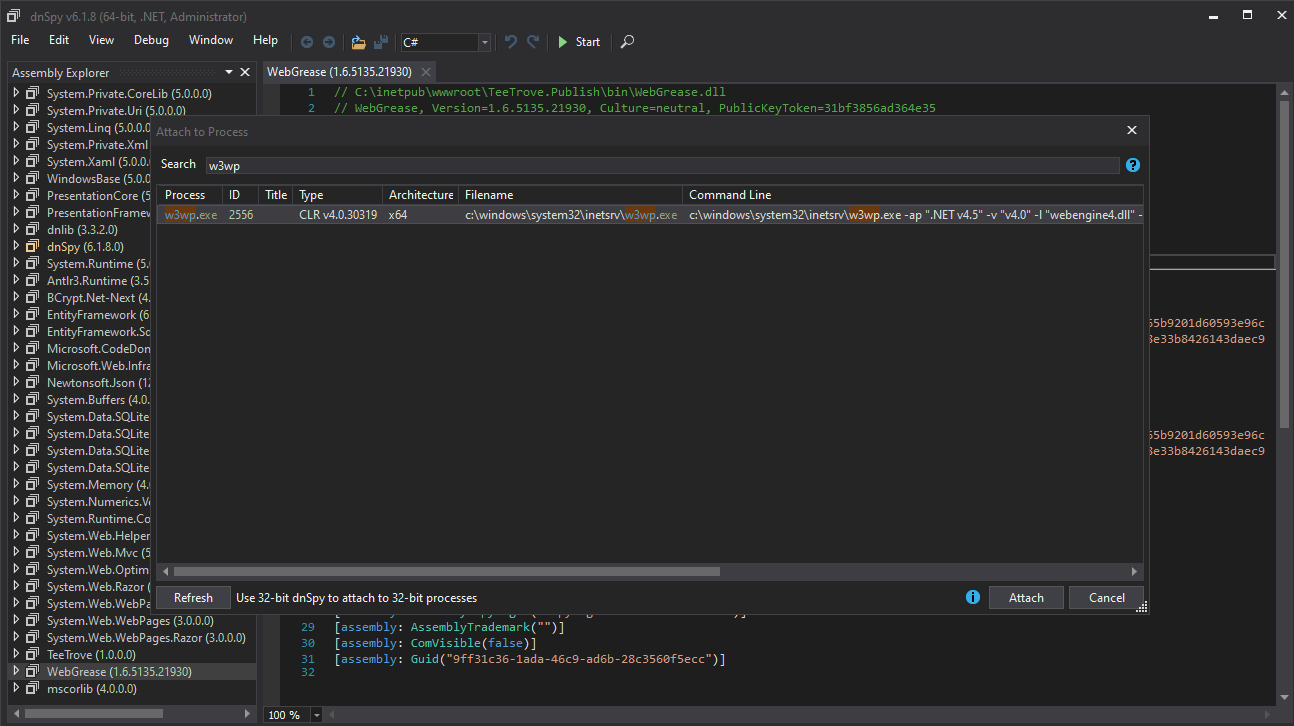
Task: Click the Search input field with w3wp
Action: (x=660, y=165)
